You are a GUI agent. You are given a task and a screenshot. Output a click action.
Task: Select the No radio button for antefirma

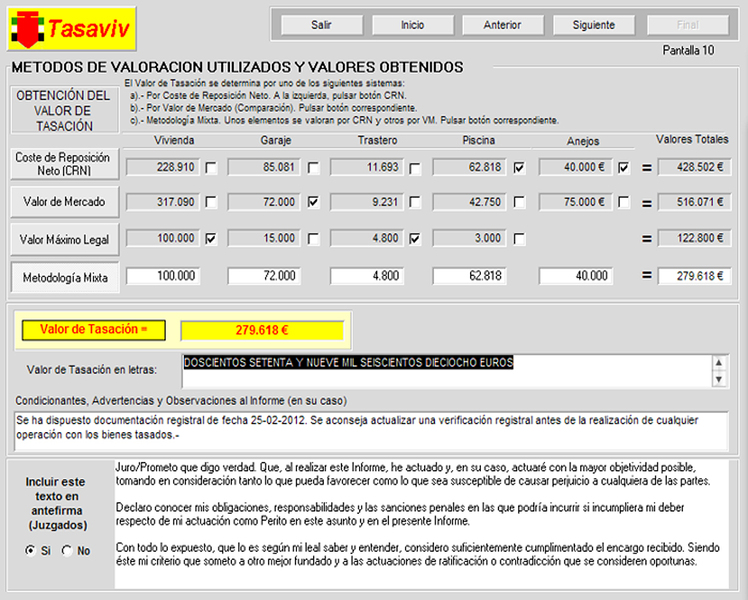tap(67, 550)
